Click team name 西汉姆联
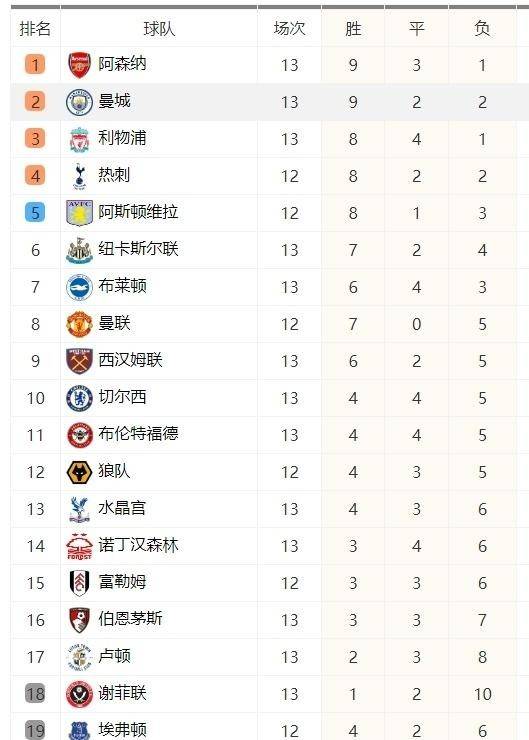529x740 pixels. click(x=130, y=360)
